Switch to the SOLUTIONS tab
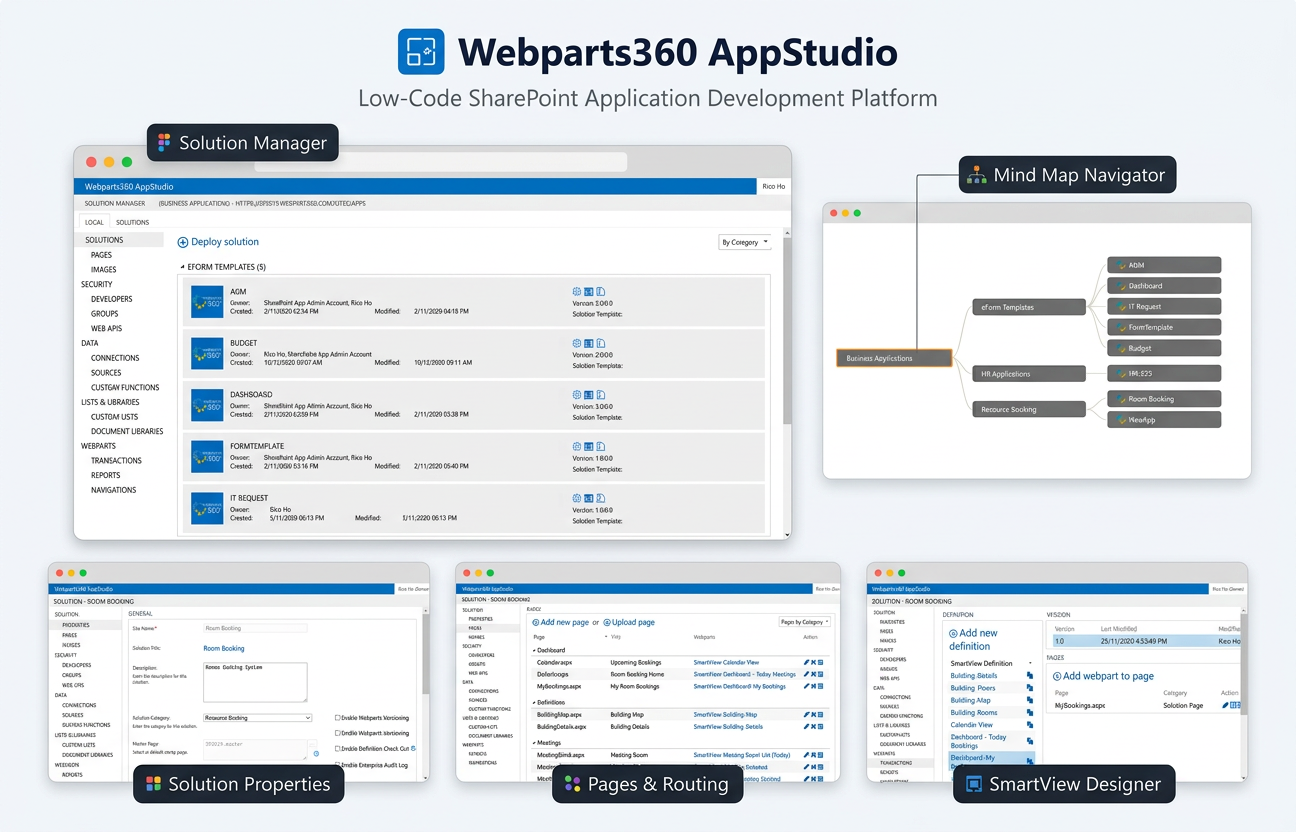The image size is (1296, 832). (x=133, y=221)
